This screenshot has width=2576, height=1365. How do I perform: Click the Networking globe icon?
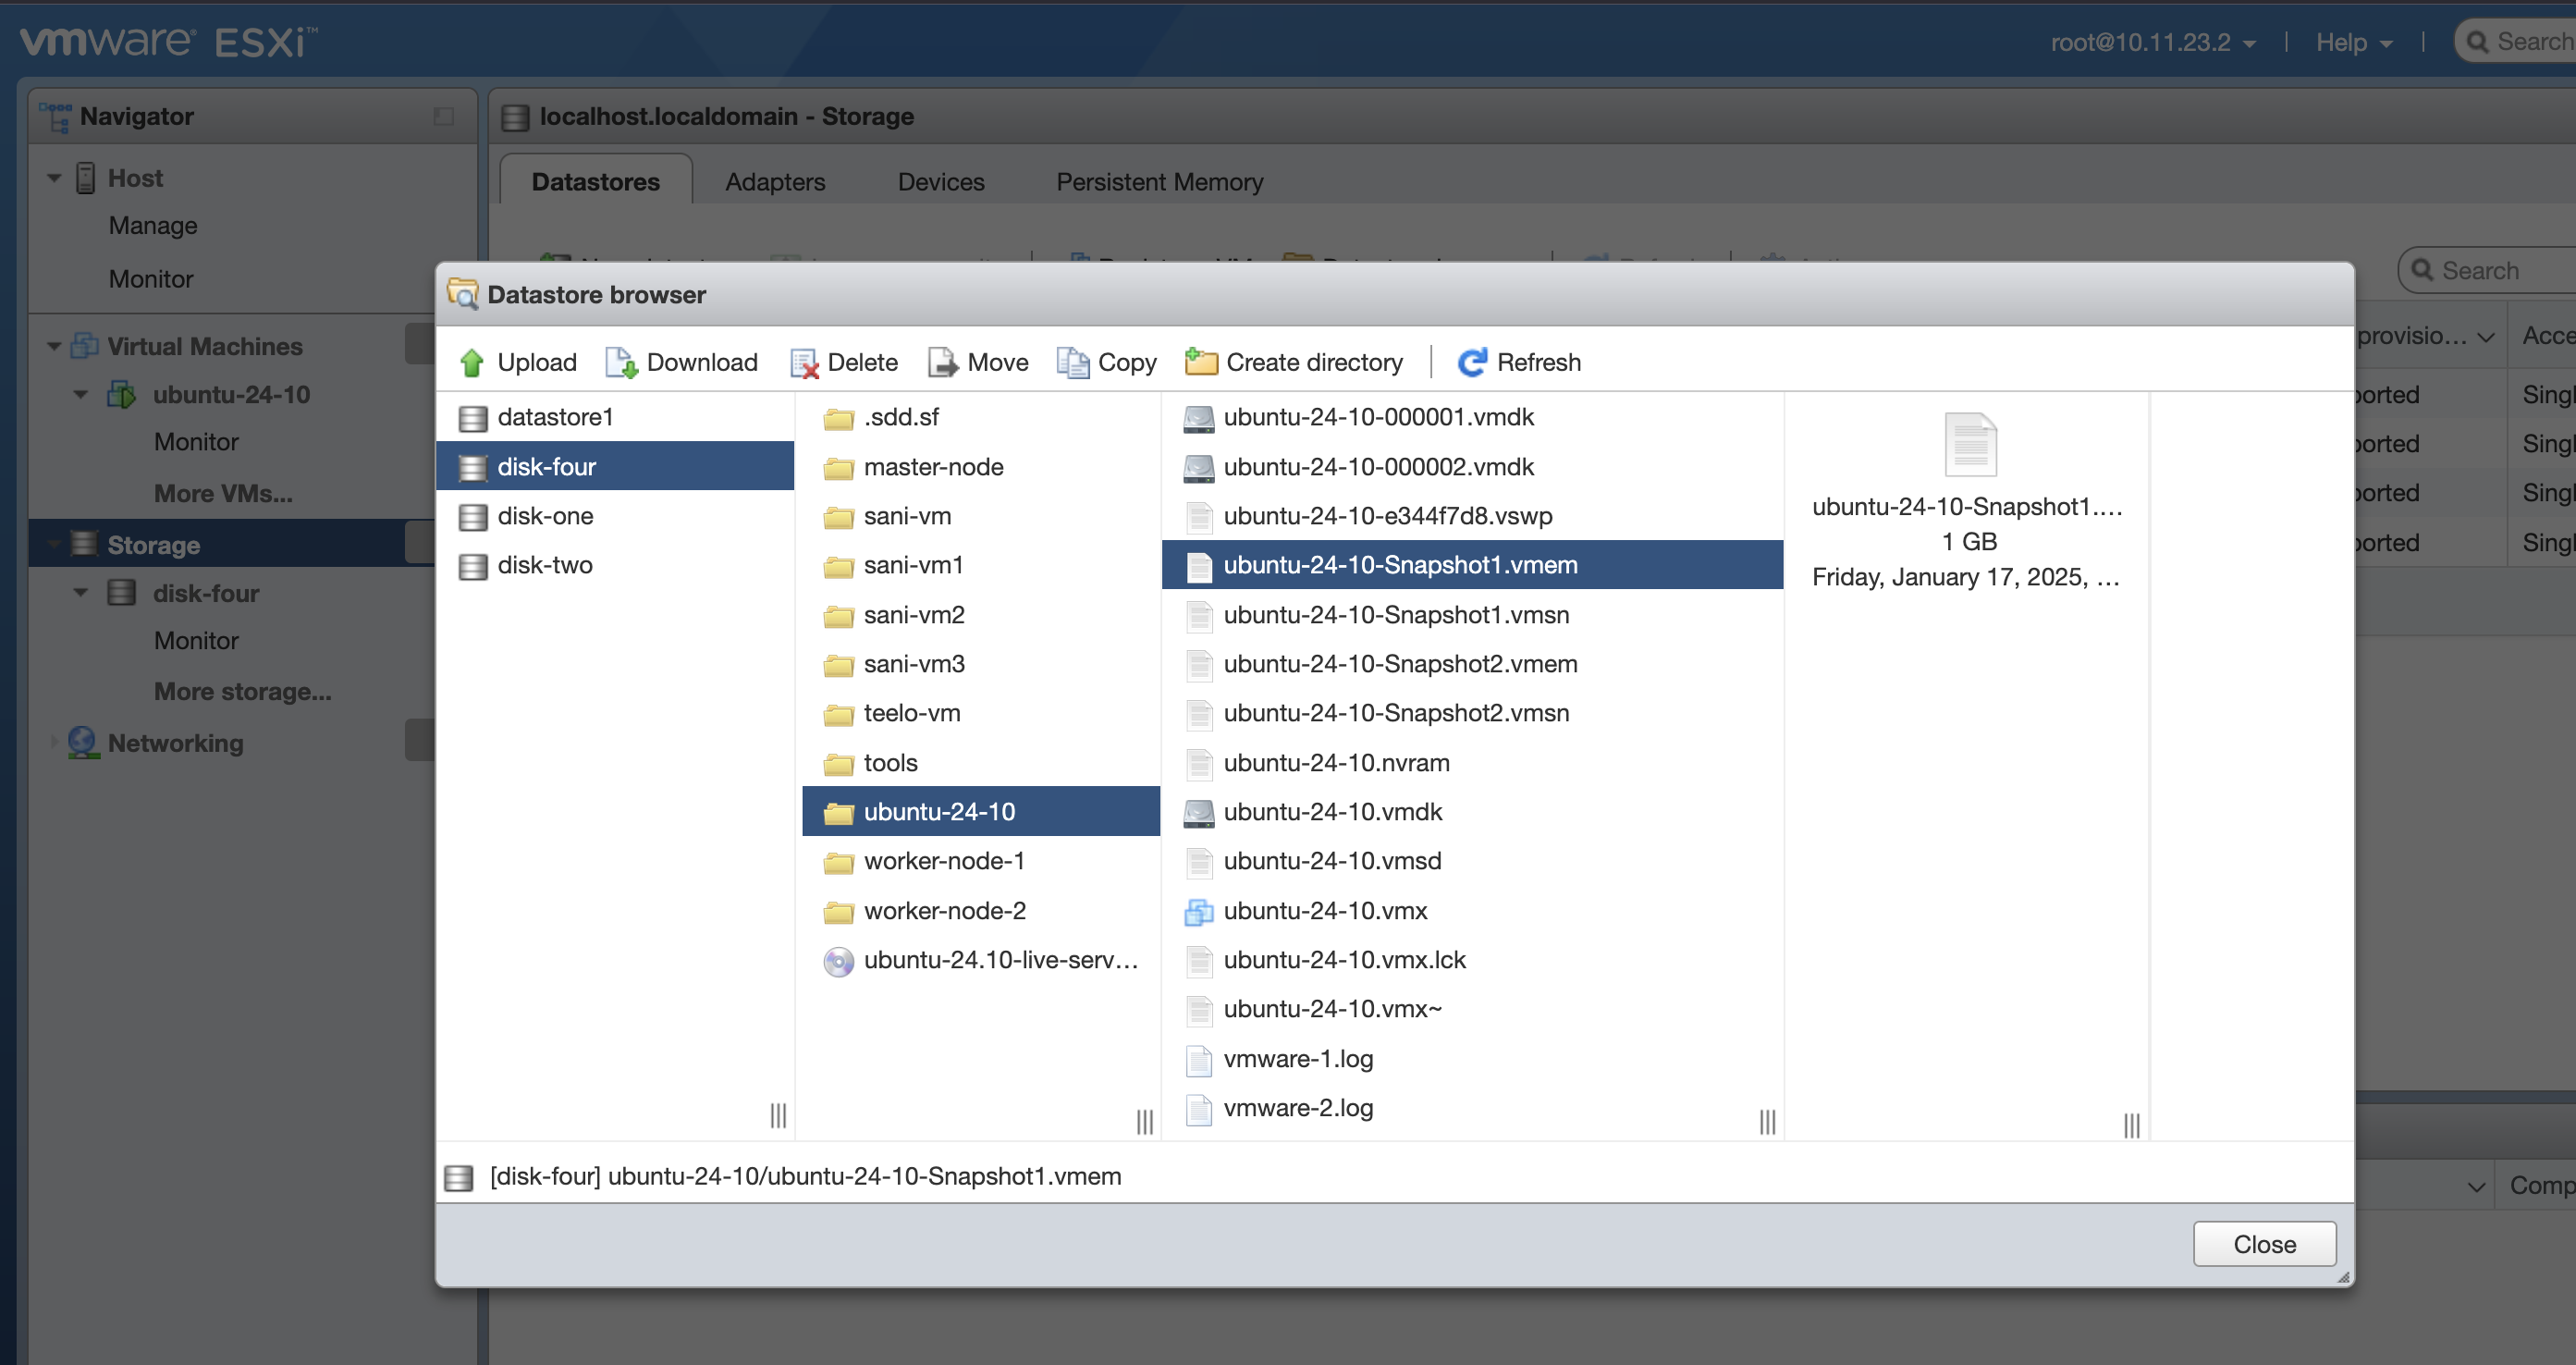tap(83, 743)
